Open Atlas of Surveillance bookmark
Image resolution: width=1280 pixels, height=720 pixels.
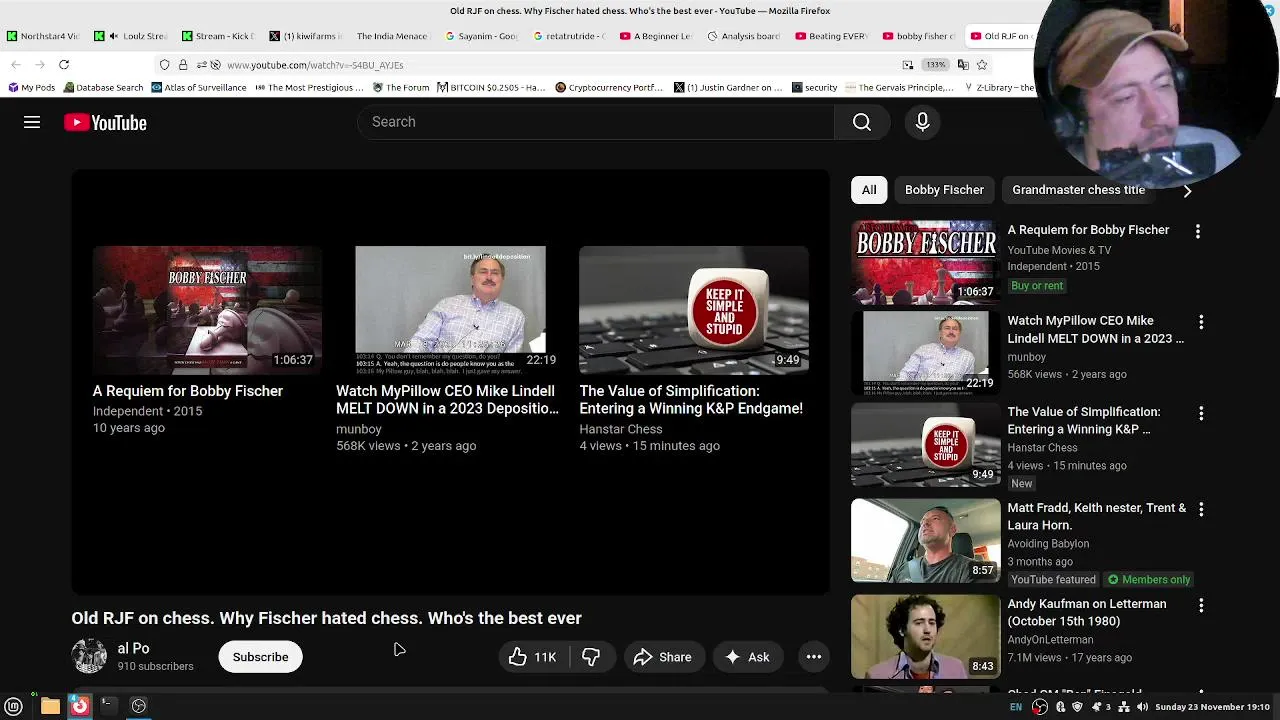click(198, 88)
